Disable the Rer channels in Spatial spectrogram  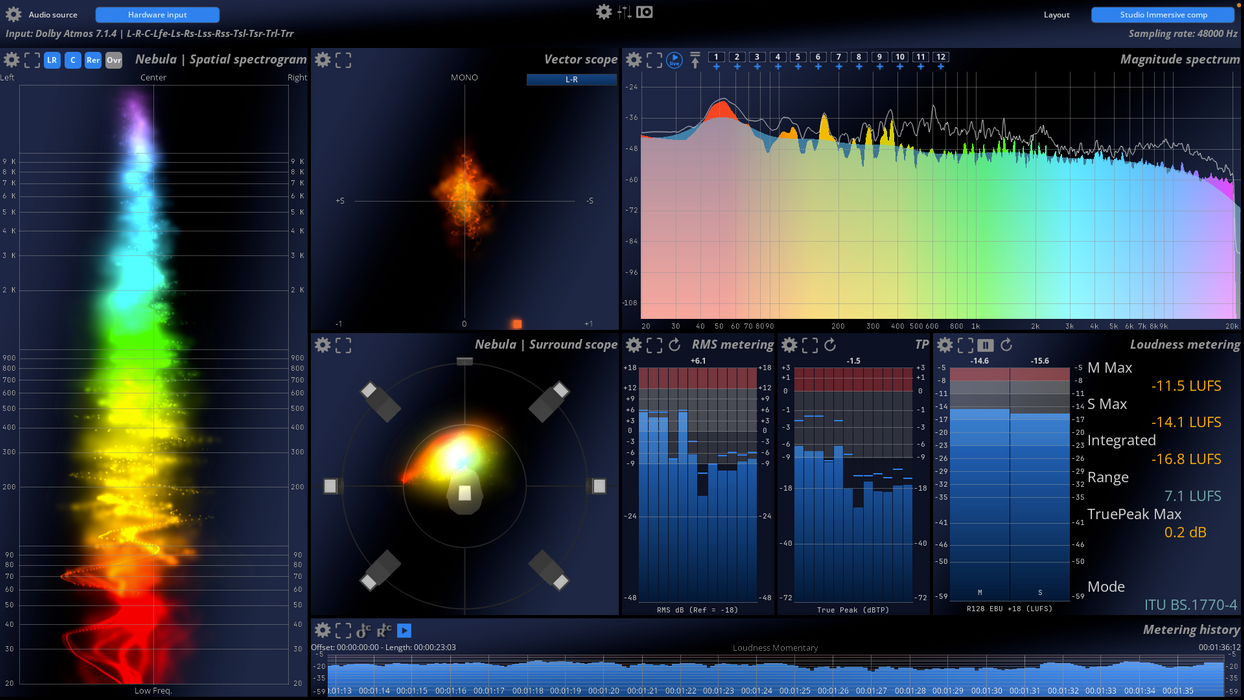(93, 60)
